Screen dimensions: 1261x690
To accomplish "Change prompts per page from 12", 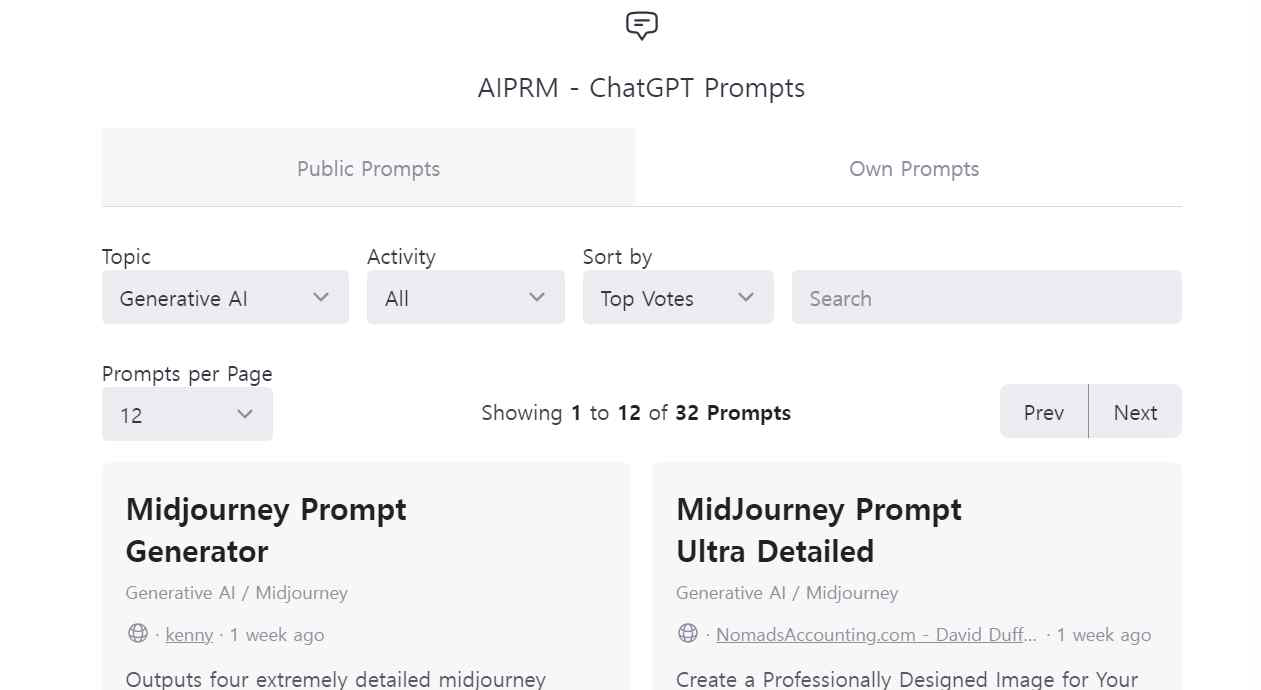I will [187, 414].
